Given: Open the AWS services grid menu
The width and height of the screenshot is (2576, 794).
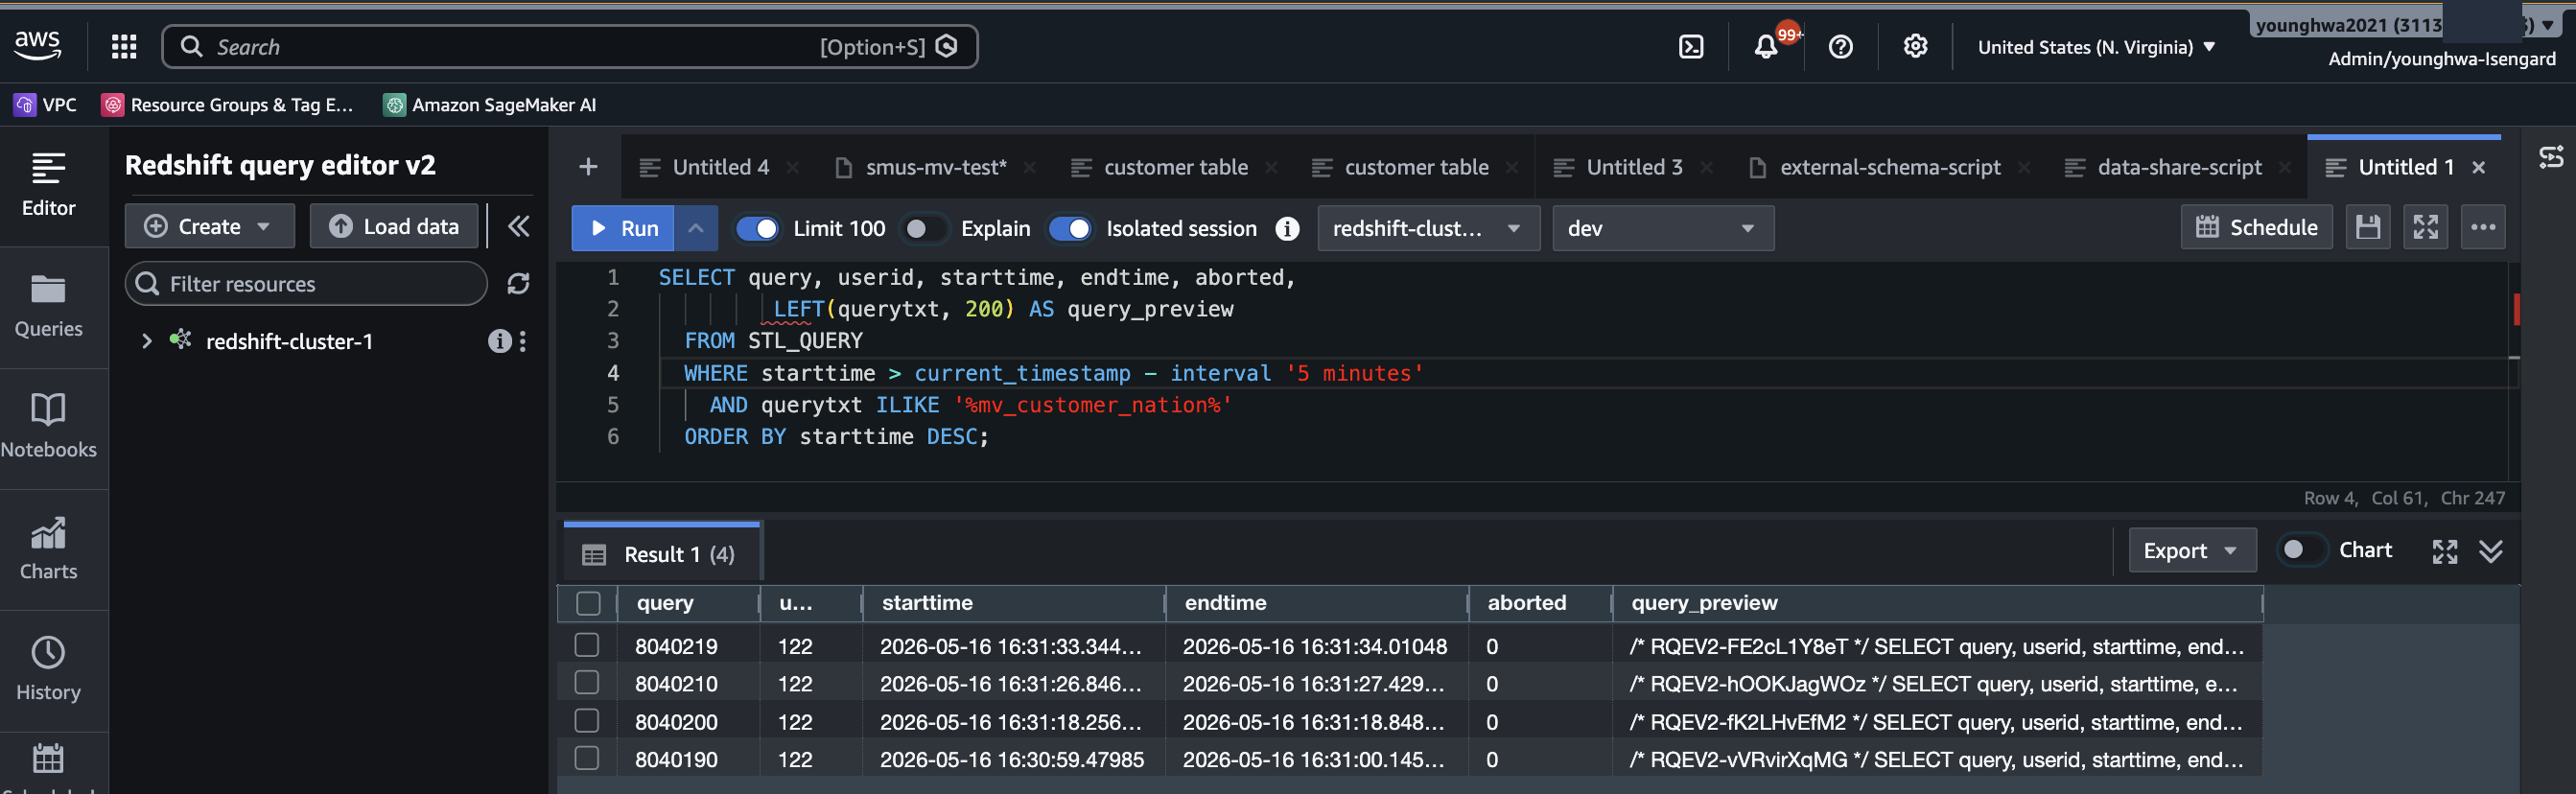Looking at the screenshot, I should (x=124, y=46).
